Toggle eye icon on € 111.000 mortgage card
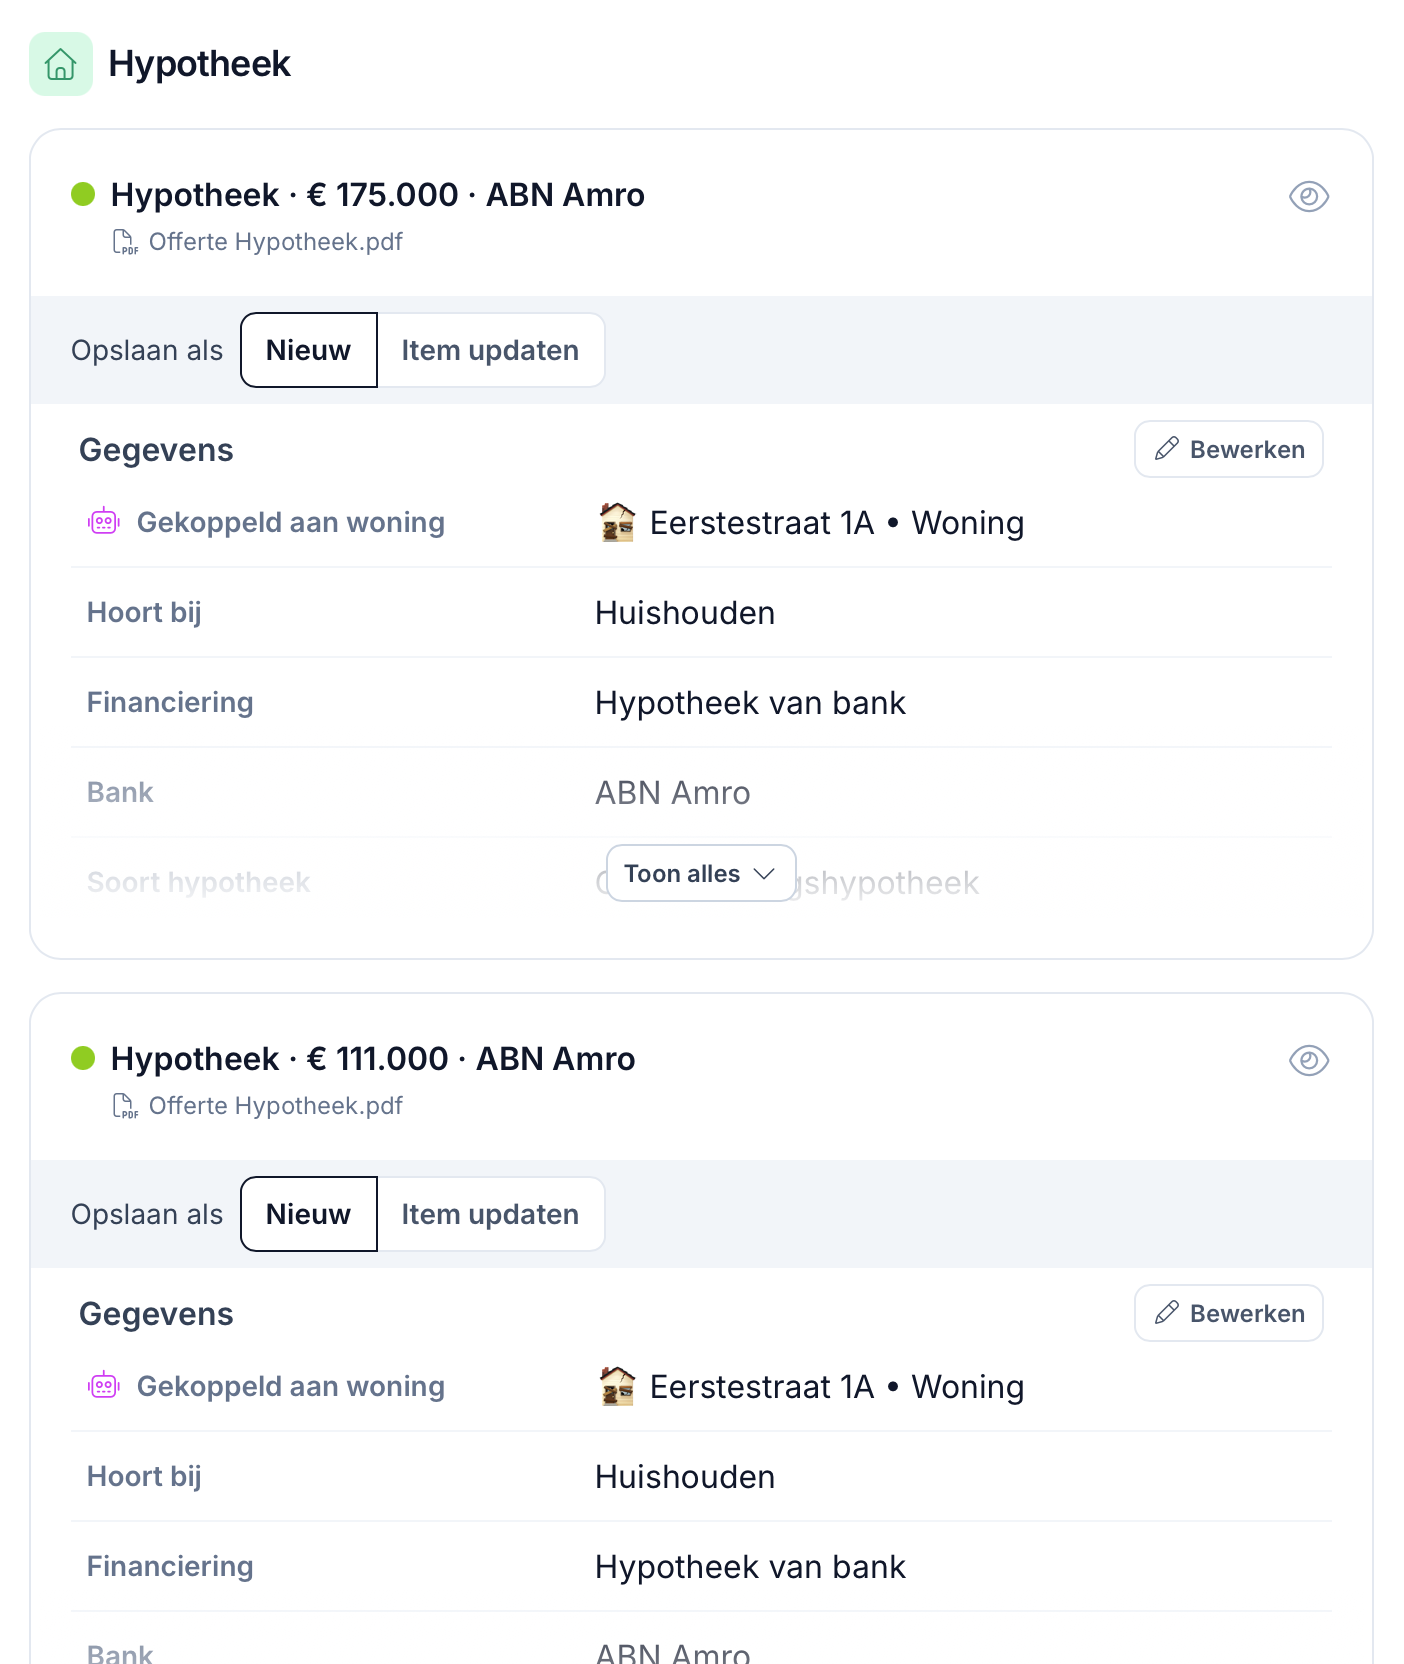The width and height of the screenshot is (1404, 1664). tap(1308, 1061)
